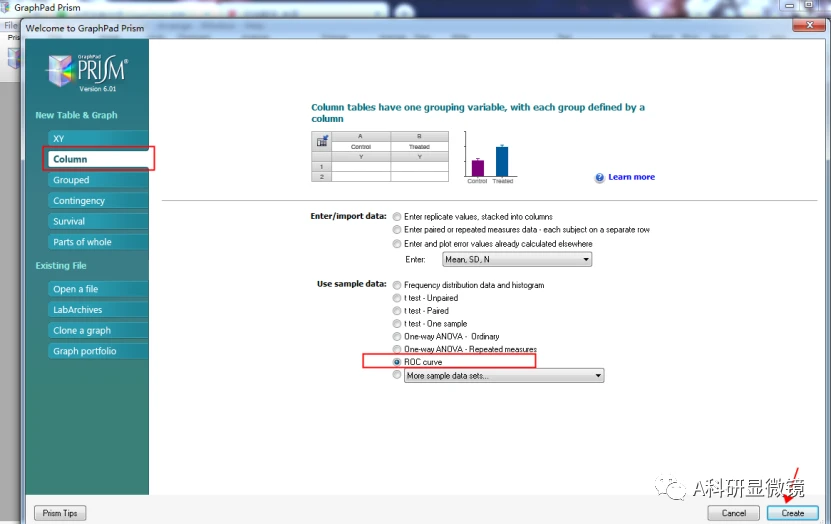Select Enter replicate values stacked into columns
The width and height of the screenshot is (831, 524).
coord(396,217)
